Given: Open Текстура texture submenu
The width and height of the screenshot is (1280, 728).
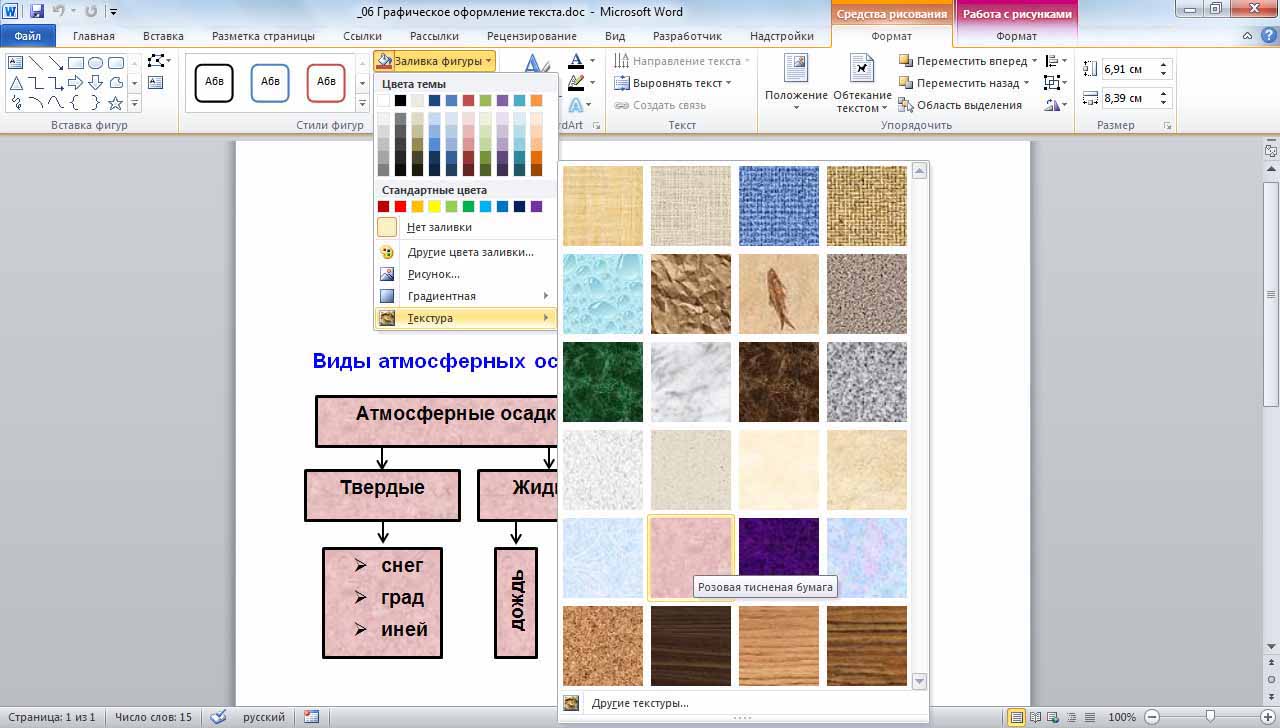Looking at the screenshot, I should [x=464, y=318].
